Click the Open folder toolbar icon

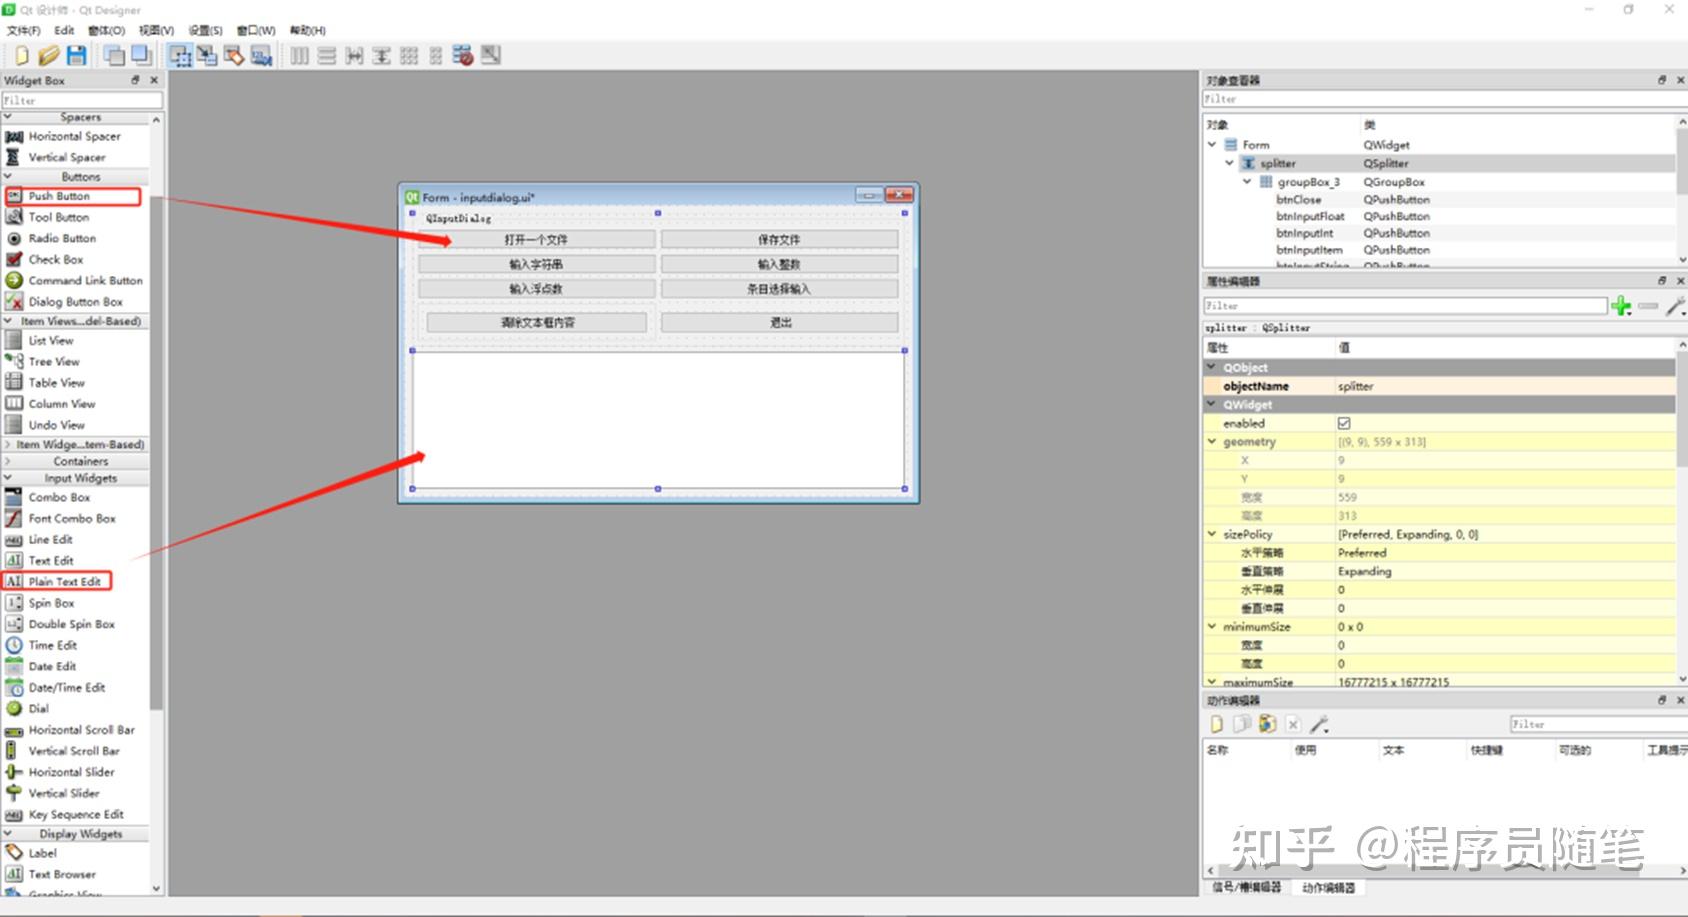pyautogui.click(x=48, y=56)
